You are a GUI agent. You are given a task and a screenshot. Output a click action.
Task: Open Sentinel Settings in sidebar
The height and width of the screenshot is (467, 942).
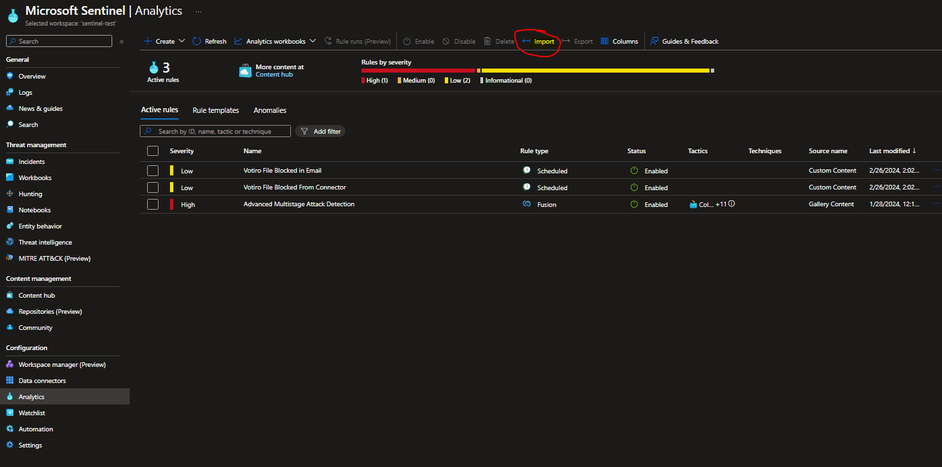(x=30, y=445)
